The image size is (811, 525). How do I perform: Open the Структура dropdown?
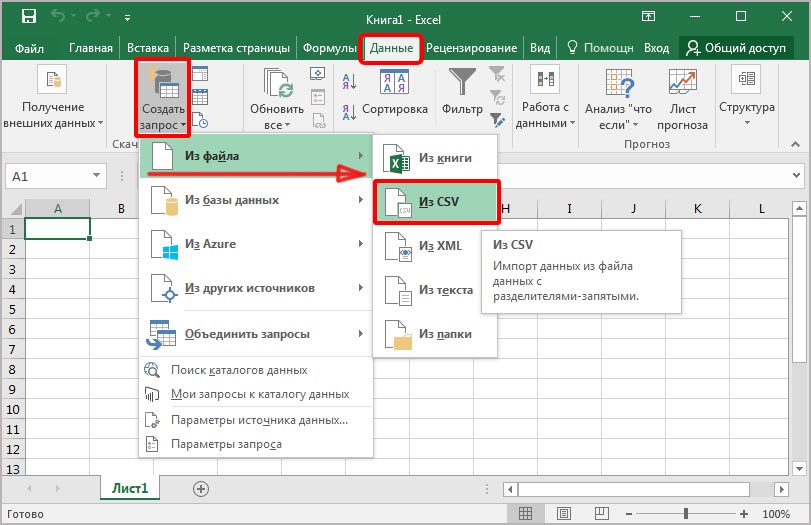coord(746,97)
